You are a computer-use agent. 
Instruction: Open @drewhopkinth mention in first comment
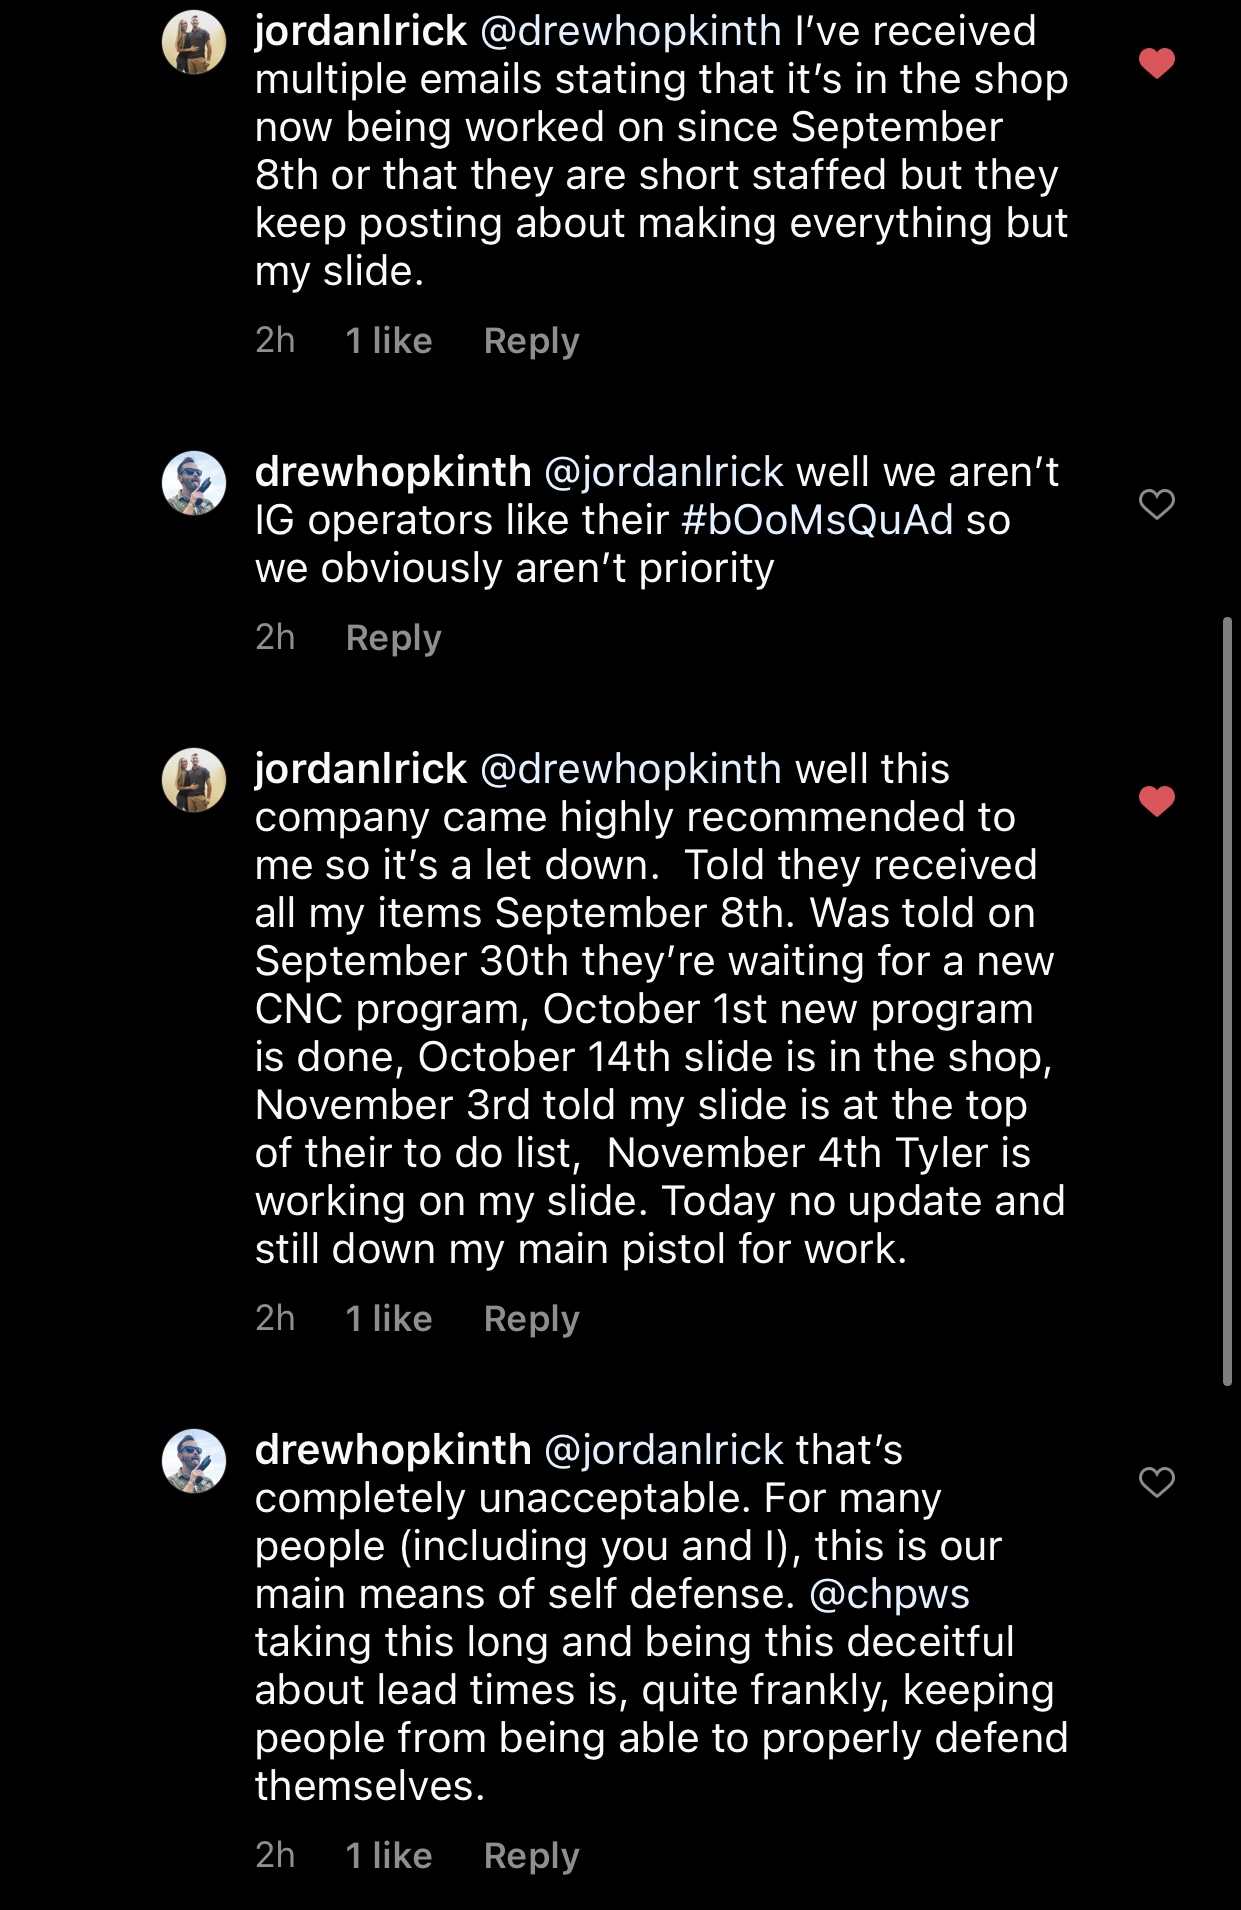(630, 32)
